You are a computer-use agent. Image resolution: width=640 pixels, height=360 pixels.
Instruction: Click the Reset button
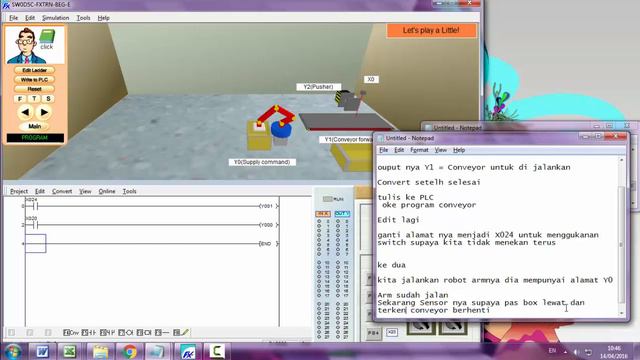(34, 89)
